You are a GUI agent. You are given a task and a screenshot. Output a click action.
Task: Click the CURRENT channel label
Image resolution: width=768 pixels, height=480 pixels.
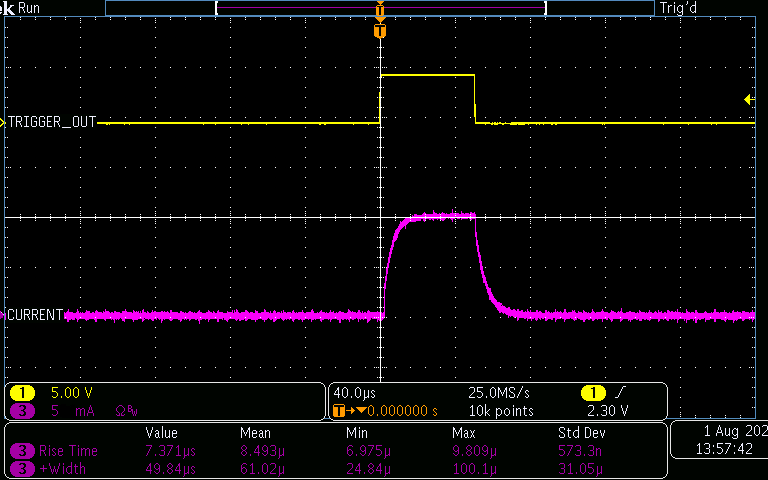[35, 315]
